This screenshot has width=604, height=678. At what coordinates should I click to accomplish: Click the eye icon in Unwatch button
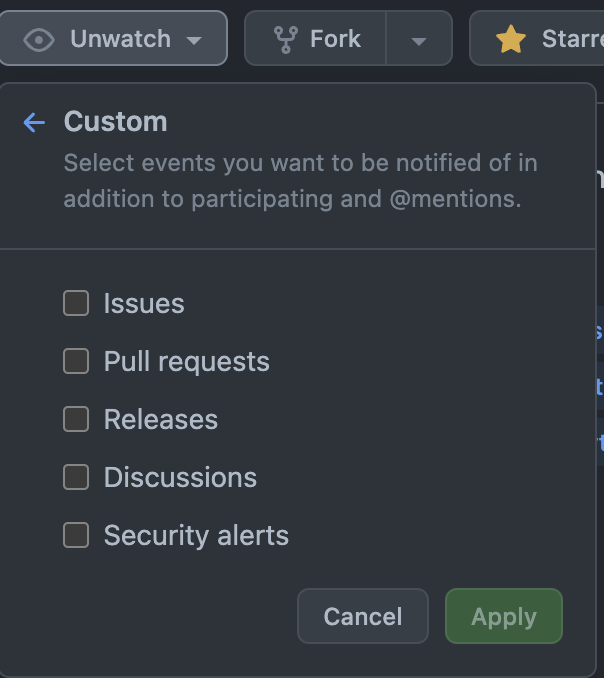click(x=39, y=40)
